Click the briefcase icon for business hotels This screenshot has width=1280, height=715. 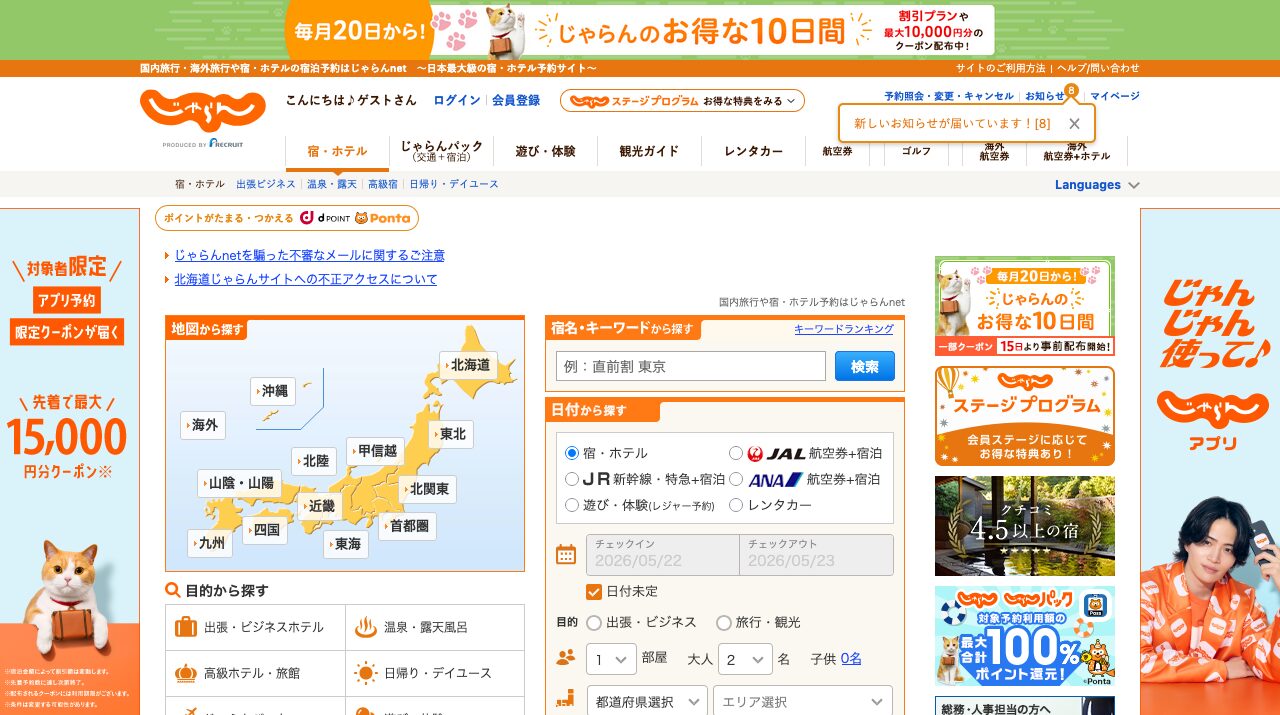coord(186,627)
